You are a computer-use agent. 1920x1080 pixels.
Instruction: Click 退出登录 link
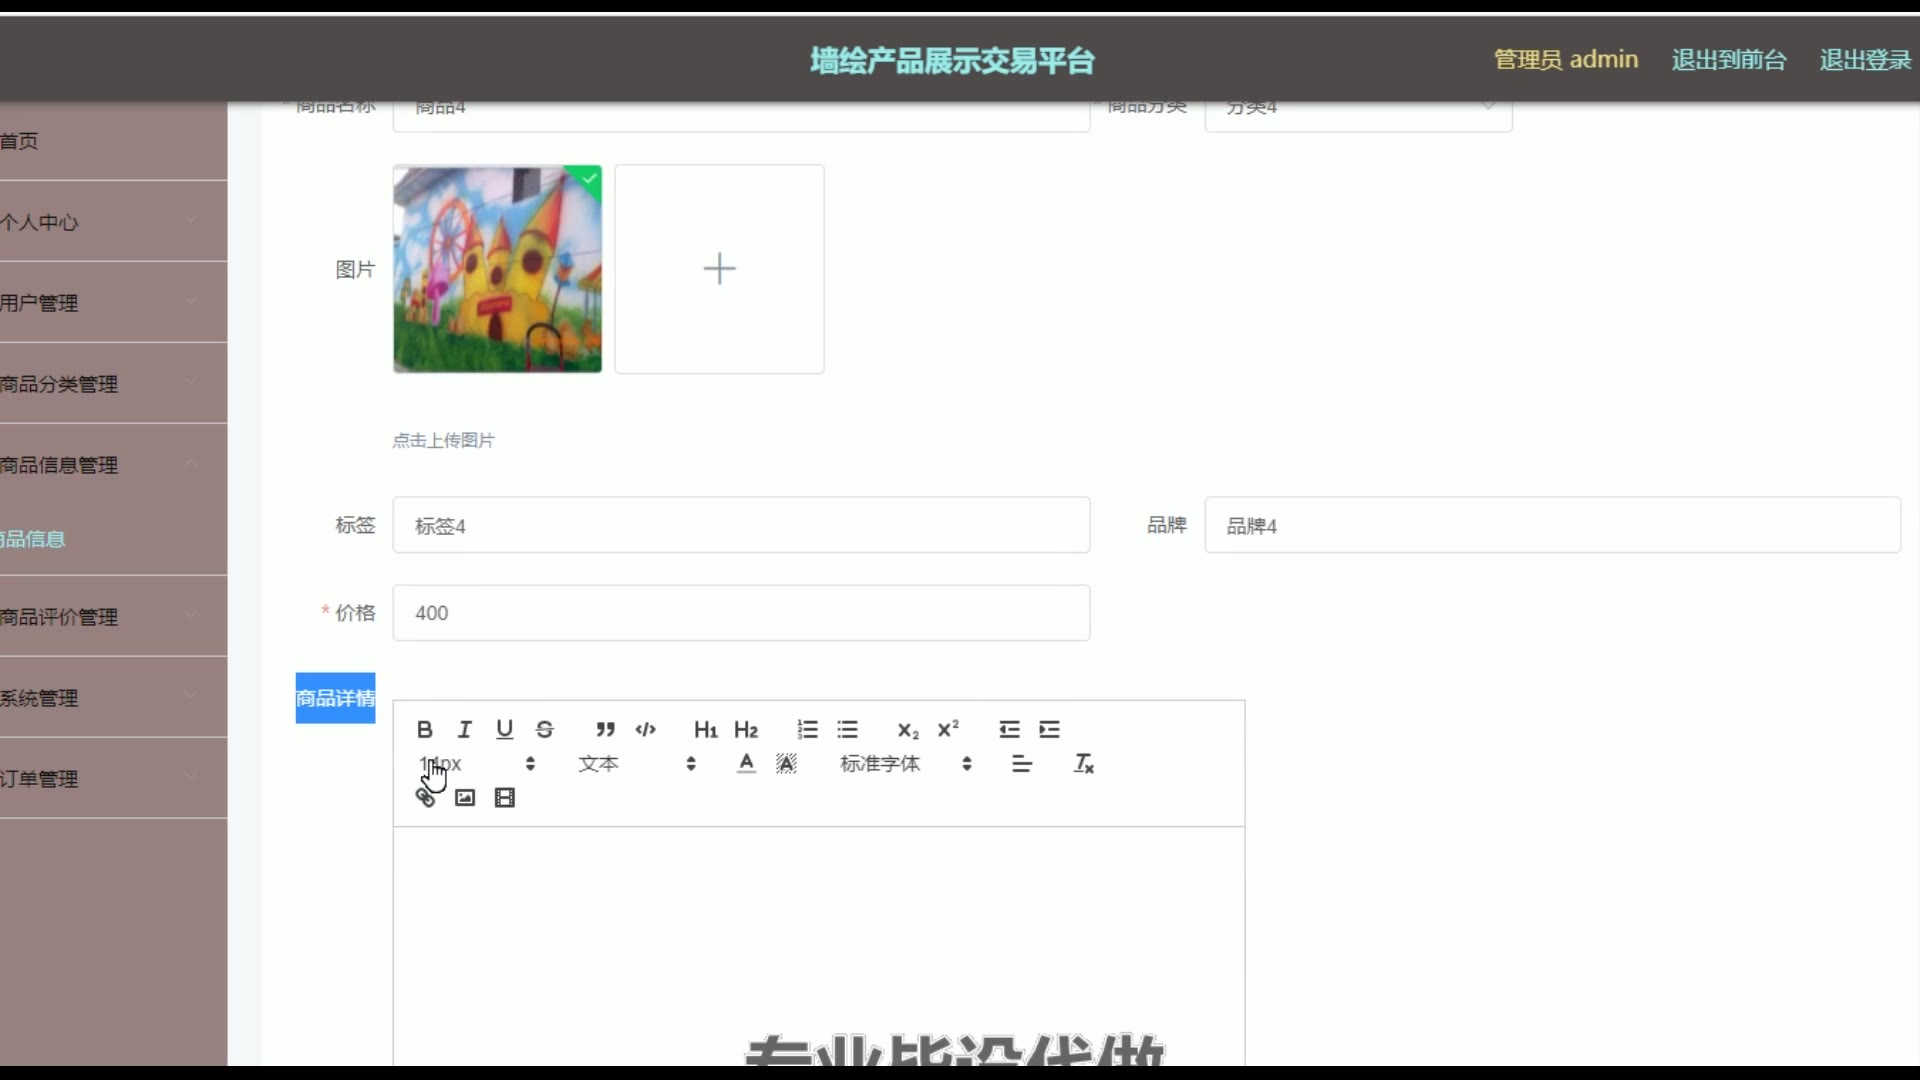pos(1864,60)
